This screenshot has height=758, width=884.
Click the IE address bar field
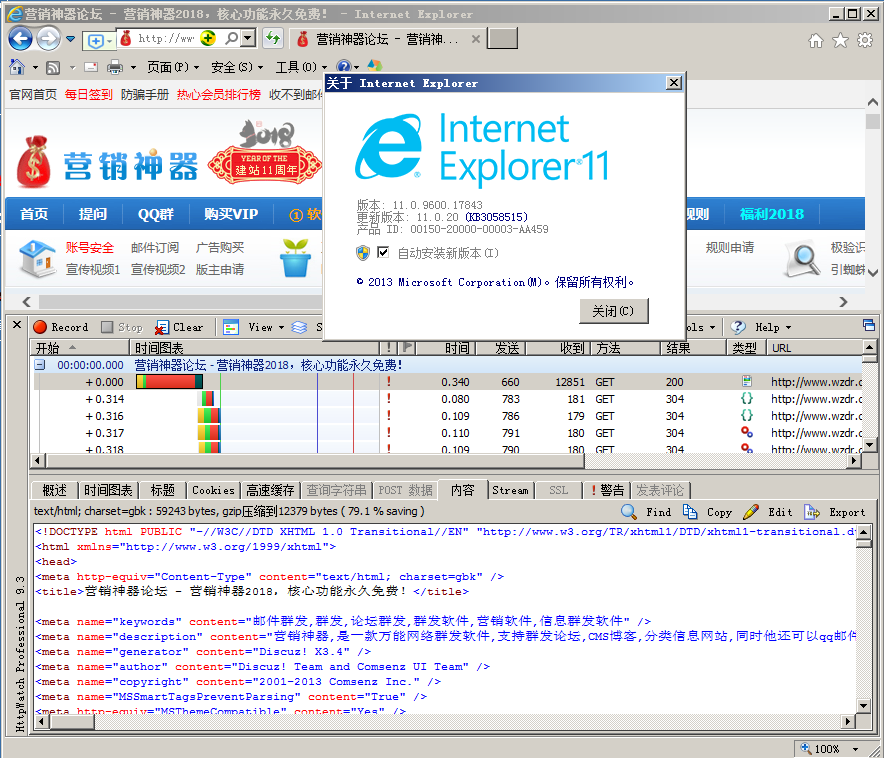point(166,39)
